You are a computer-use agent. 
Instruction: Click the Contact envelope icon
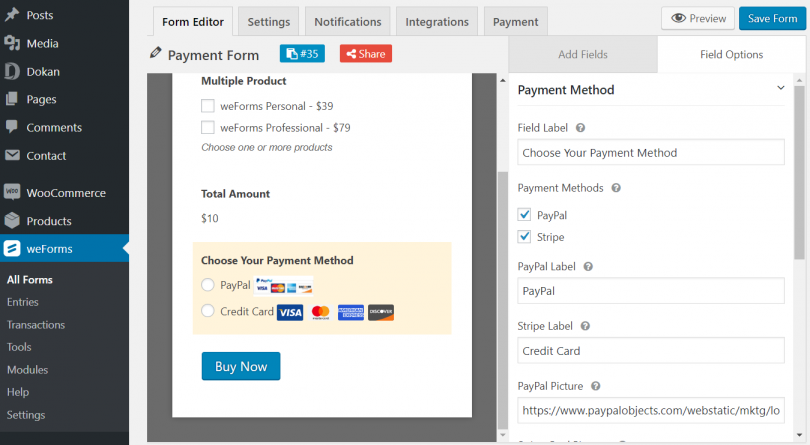point(12,155)
